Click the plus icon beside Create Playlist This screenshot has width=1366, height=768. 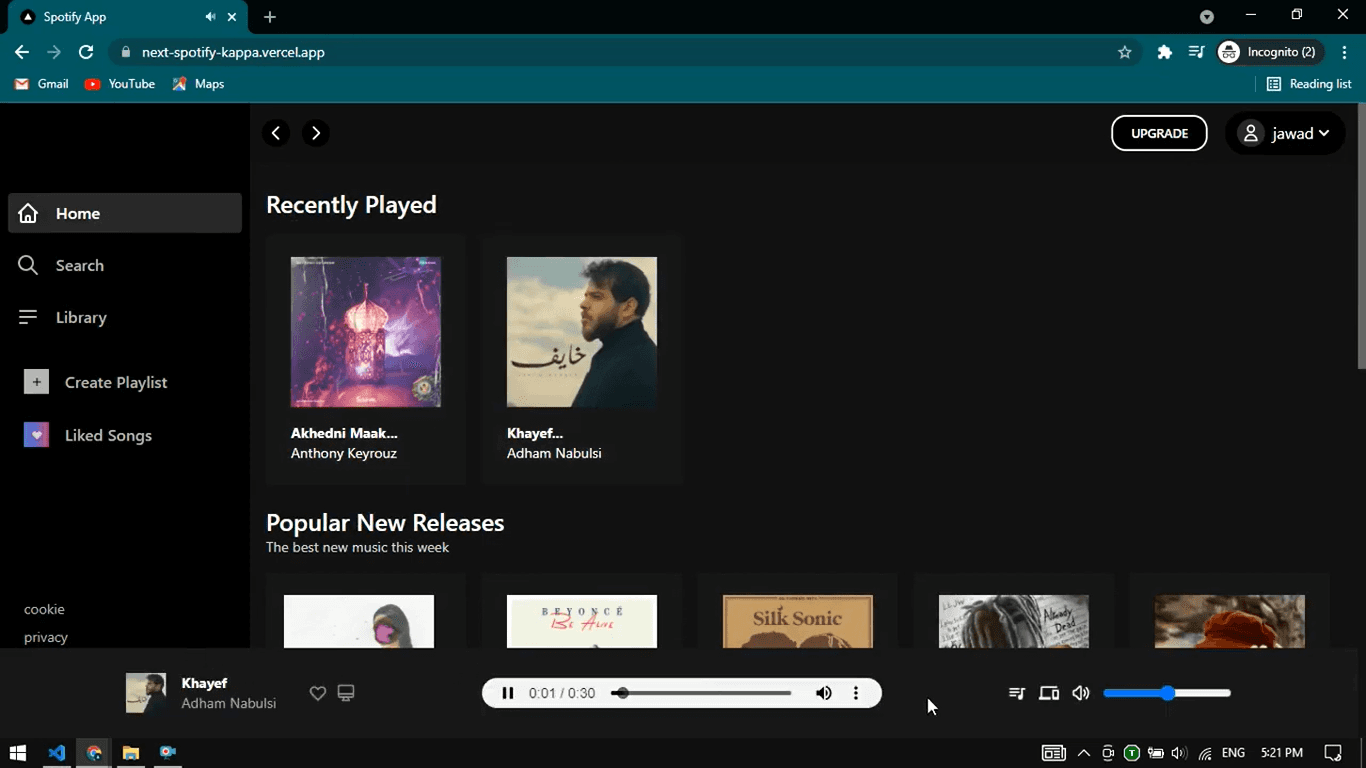(36, 382)
